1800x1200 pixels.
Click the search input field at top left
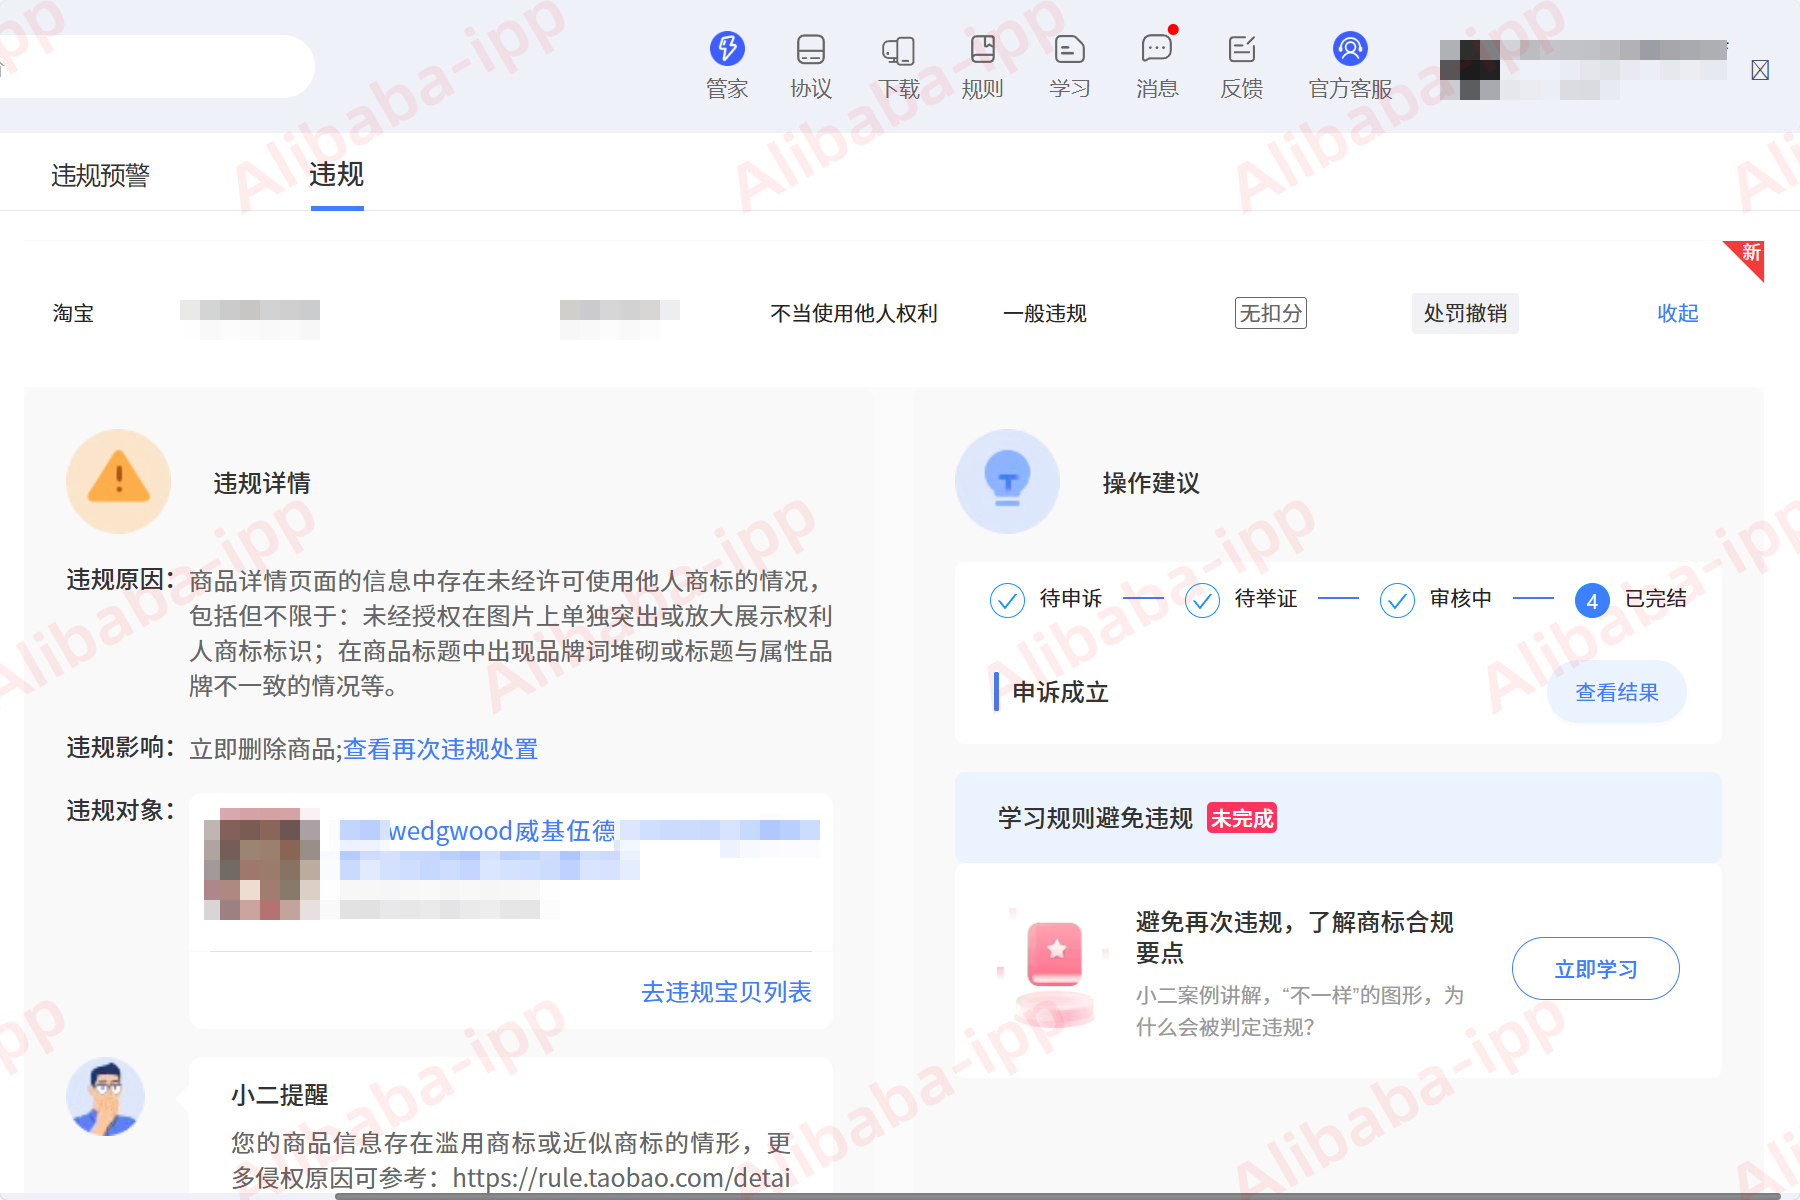[155, 66]
